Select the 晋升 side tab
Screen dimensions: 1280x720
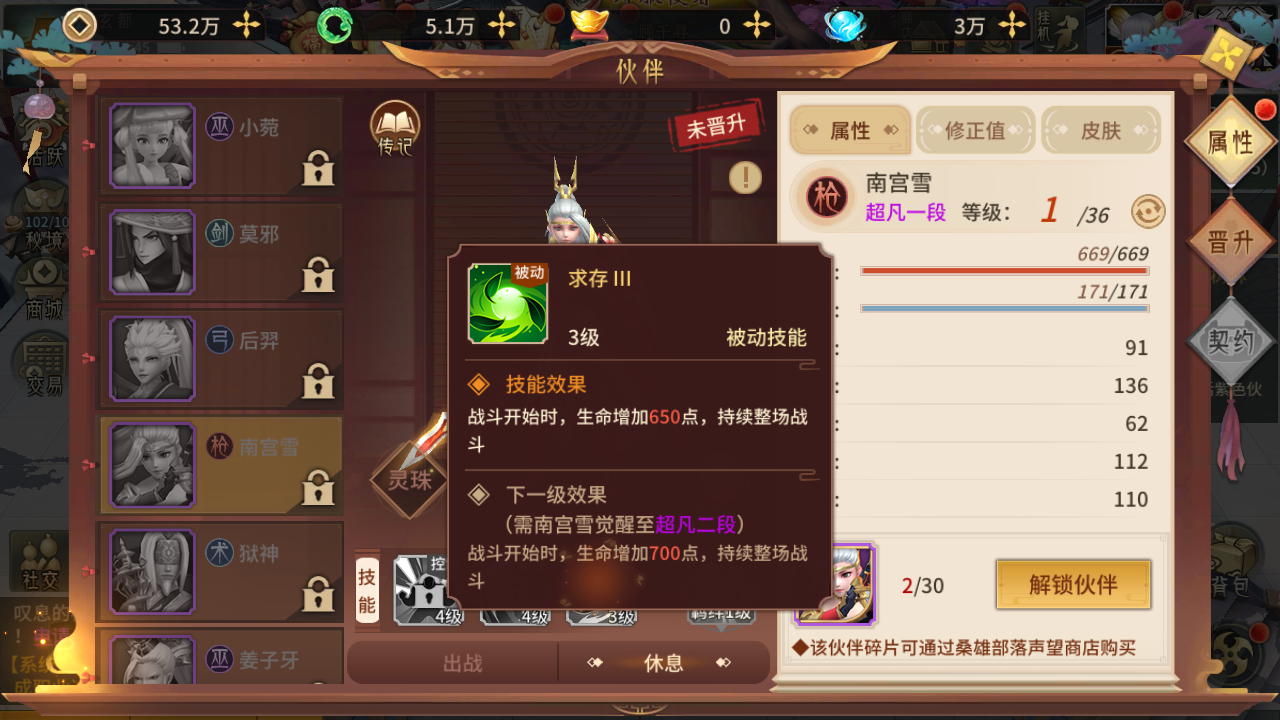pos(1231,243)
